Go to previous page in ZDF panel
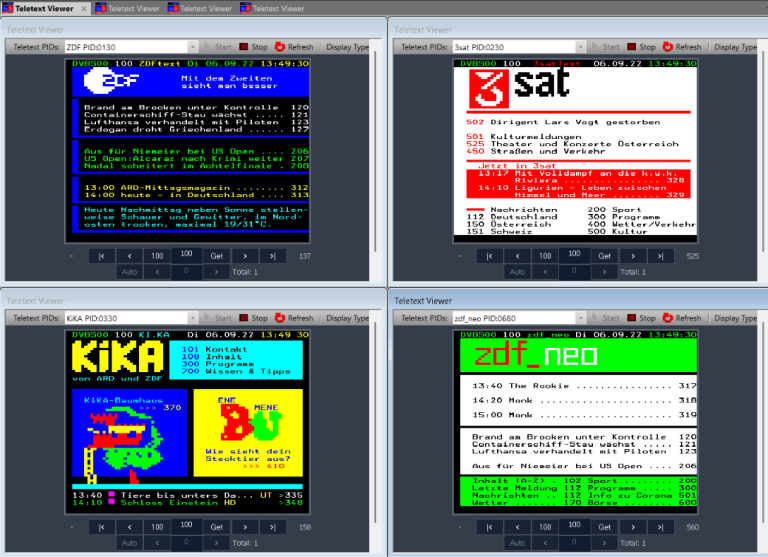Image resolution: width=768 pixels, height=557 pixels. point(129,256)
